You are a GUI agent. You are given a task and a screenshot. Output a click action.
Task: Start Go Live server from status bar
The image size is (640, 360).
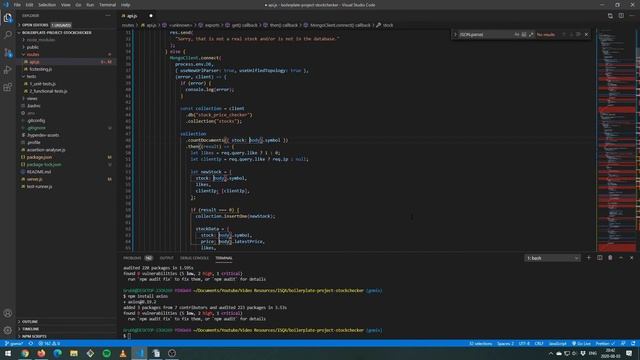pos(582,344)
